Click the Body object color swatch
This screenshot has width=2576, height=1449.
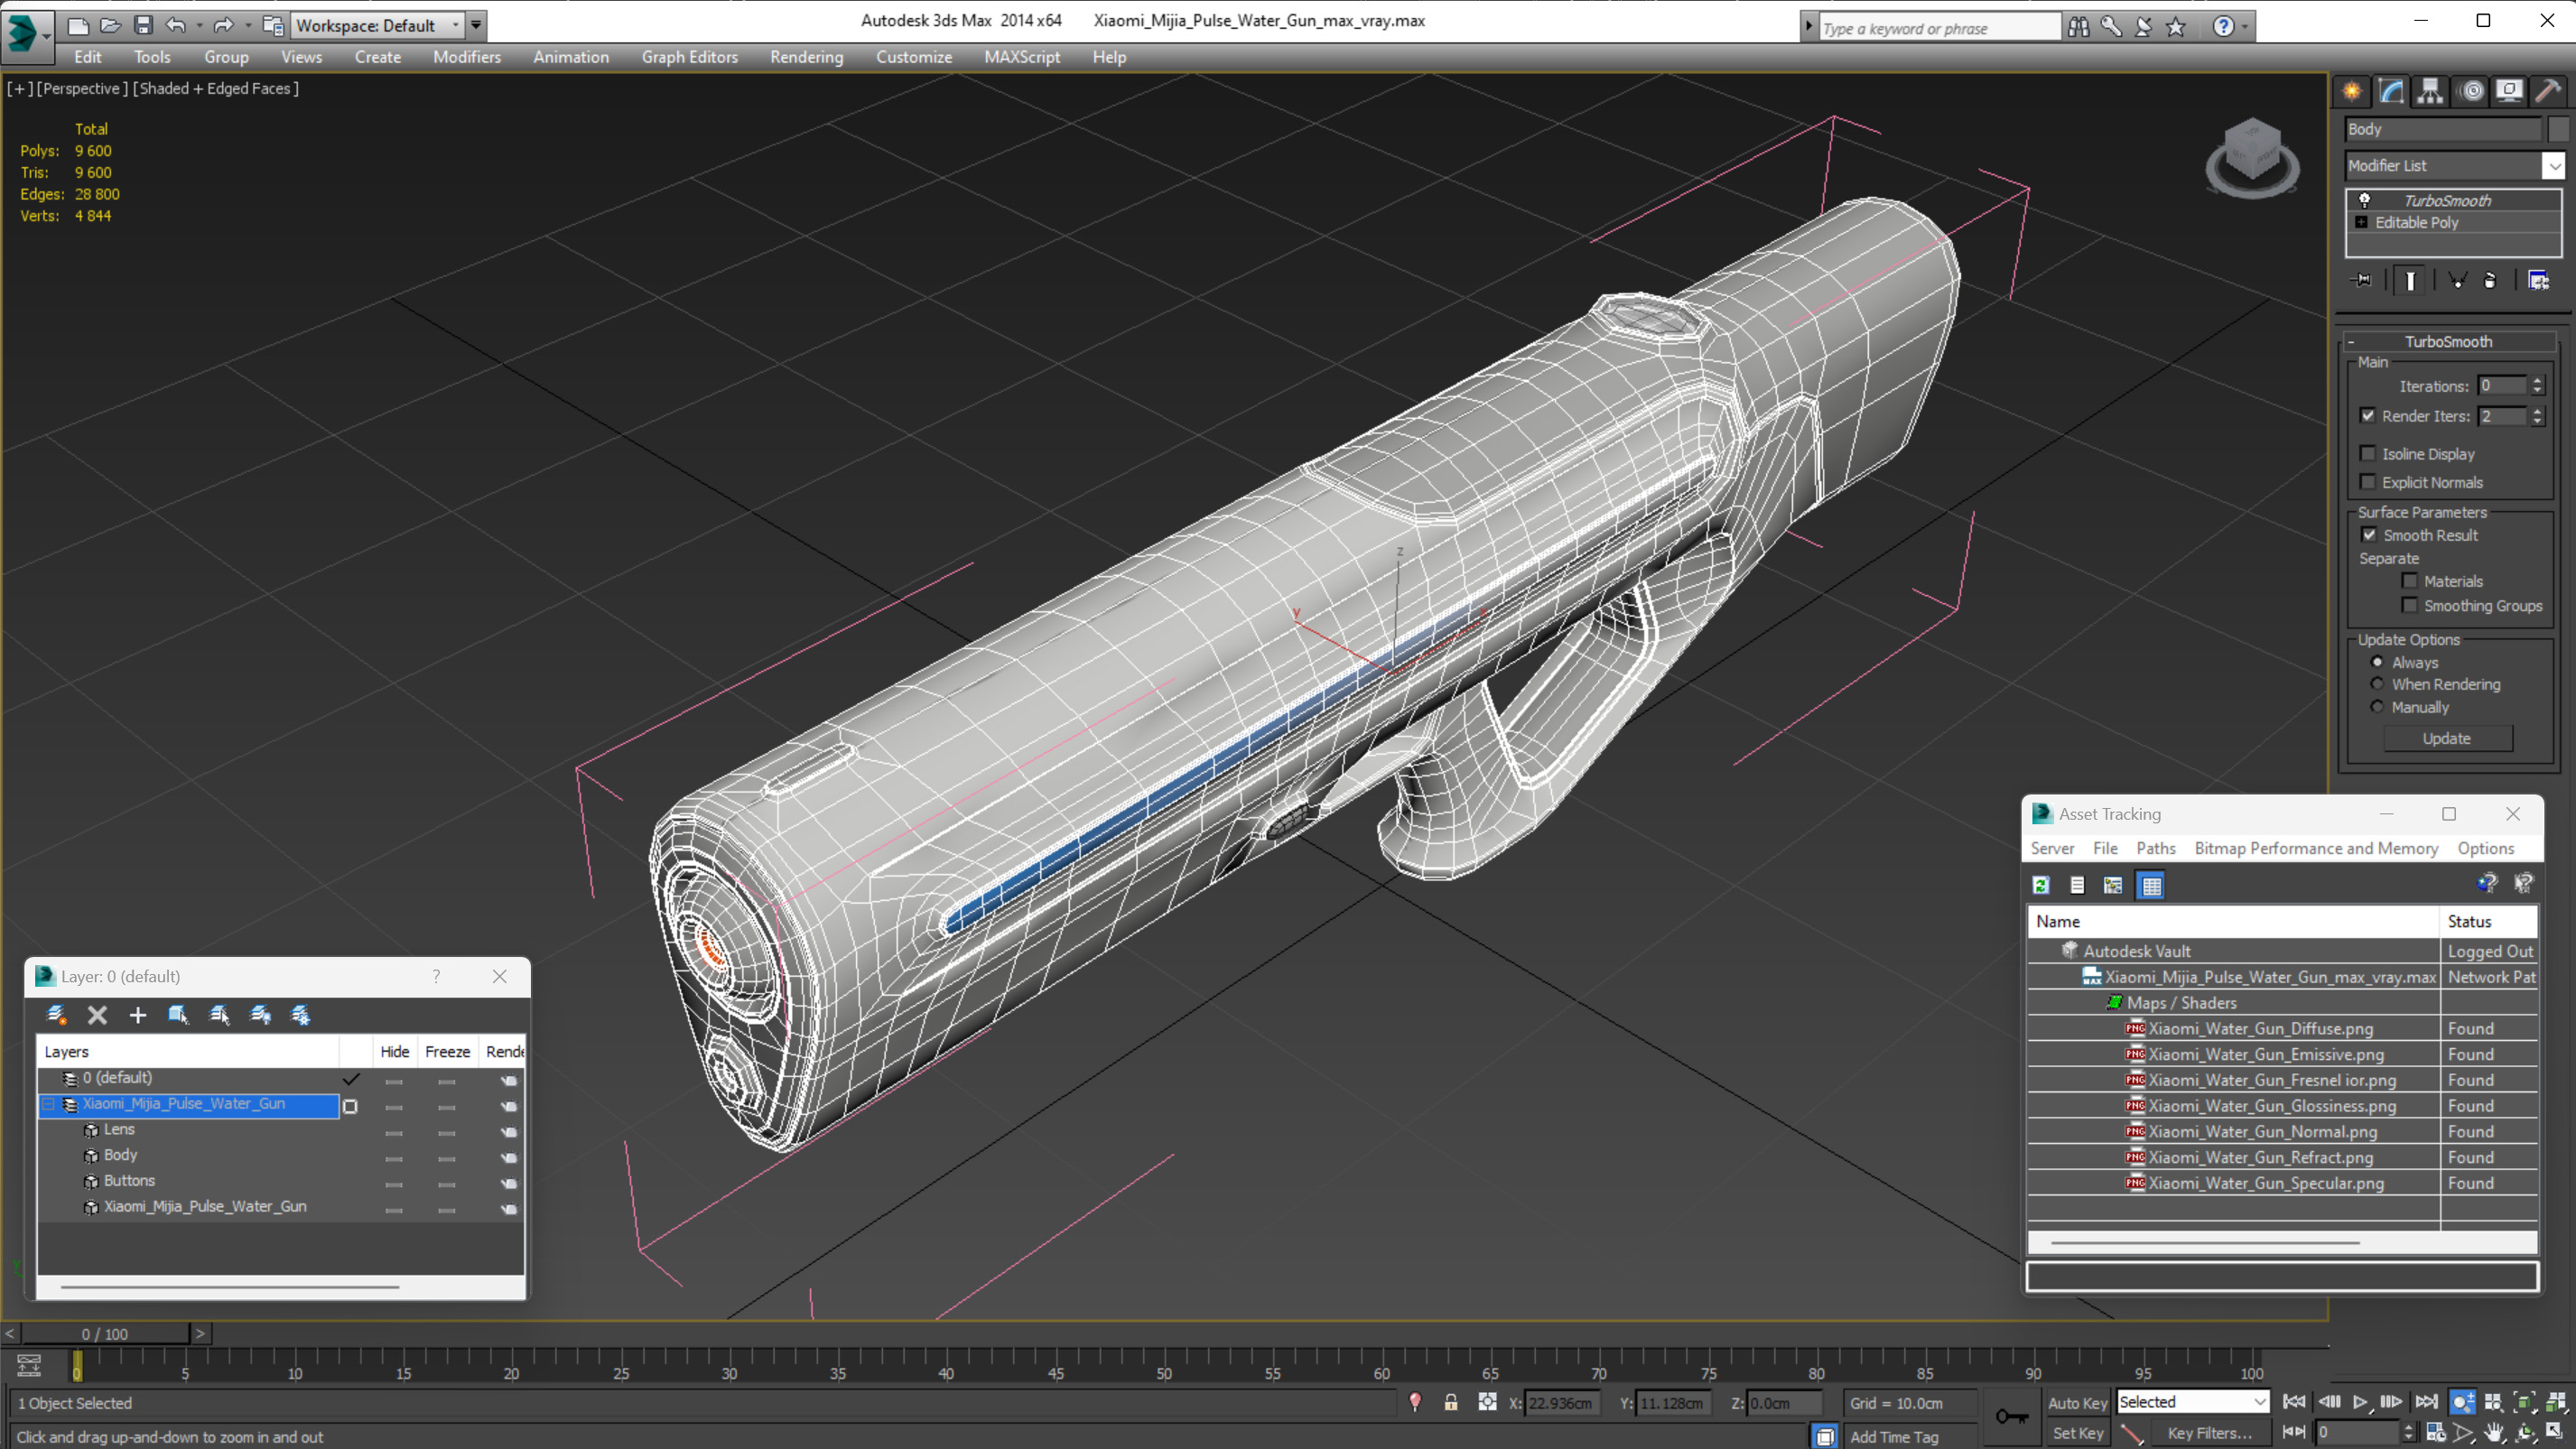click(x=2558, y=129)
